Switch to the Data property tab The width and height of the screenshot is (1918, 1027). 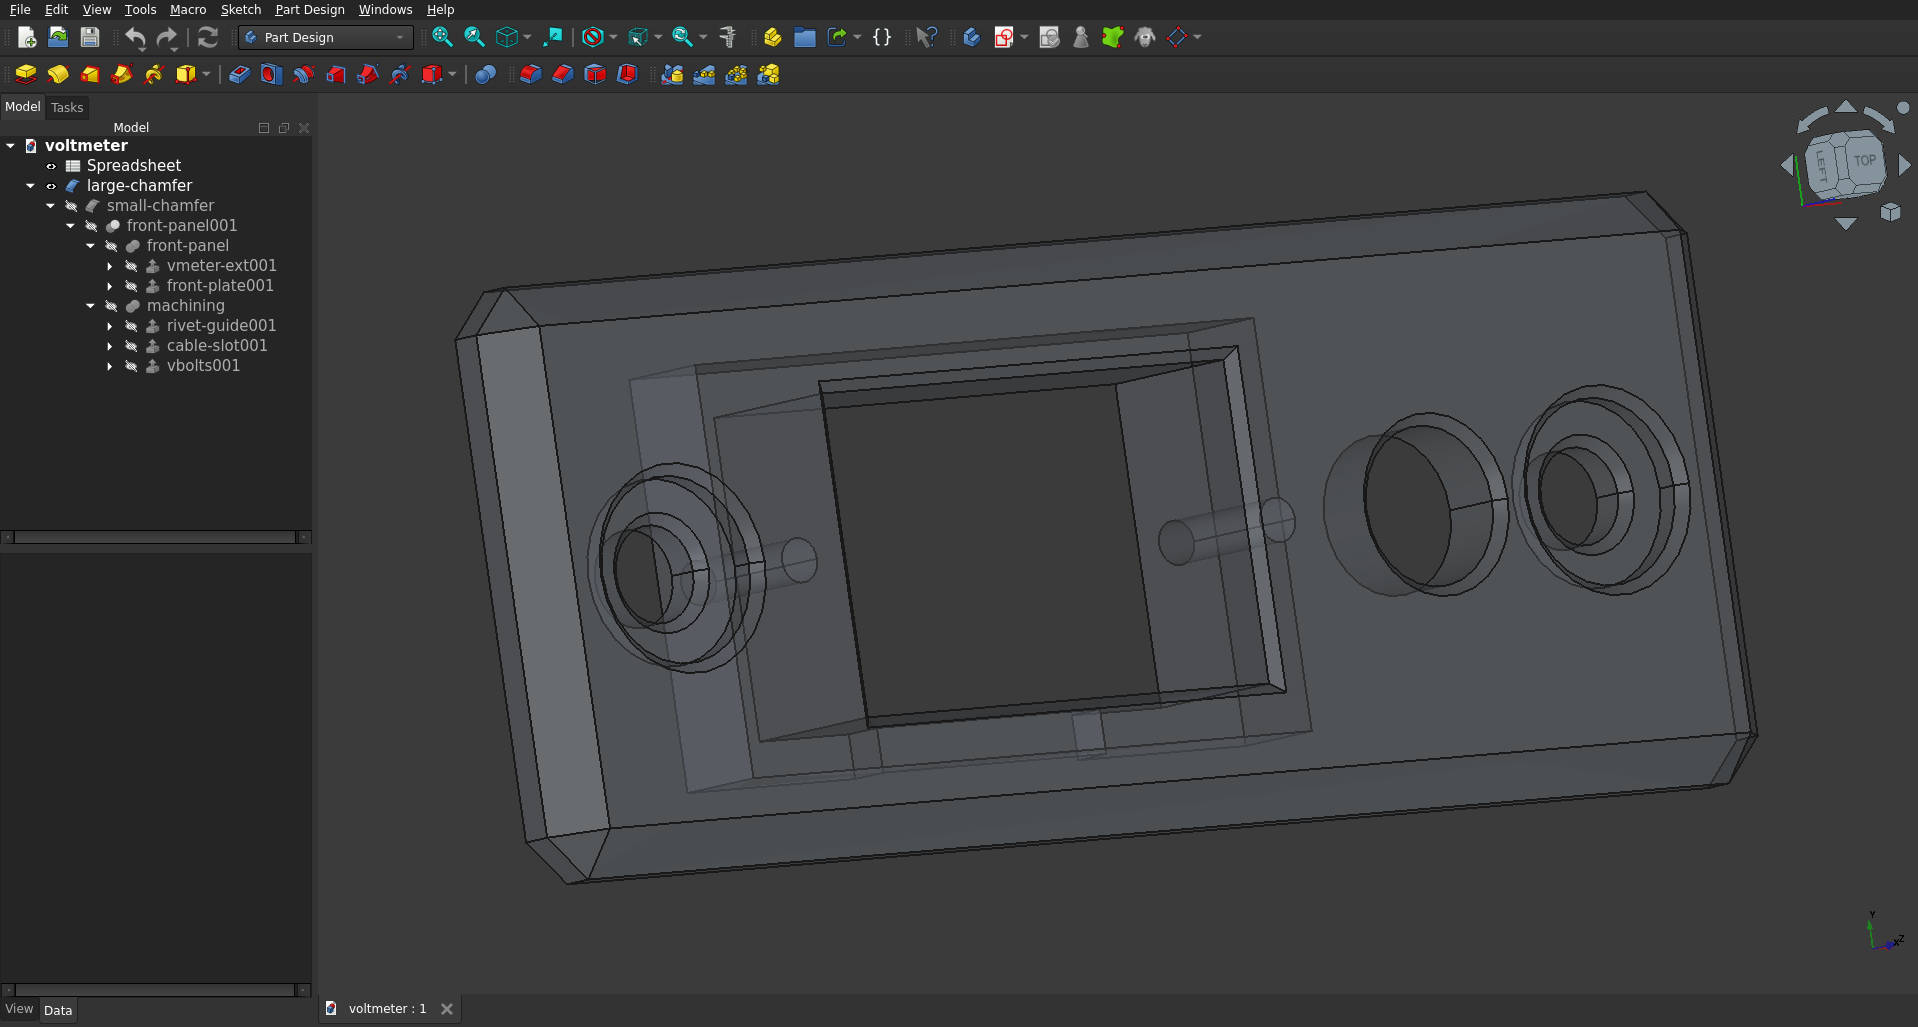(x=58, y=1010)
